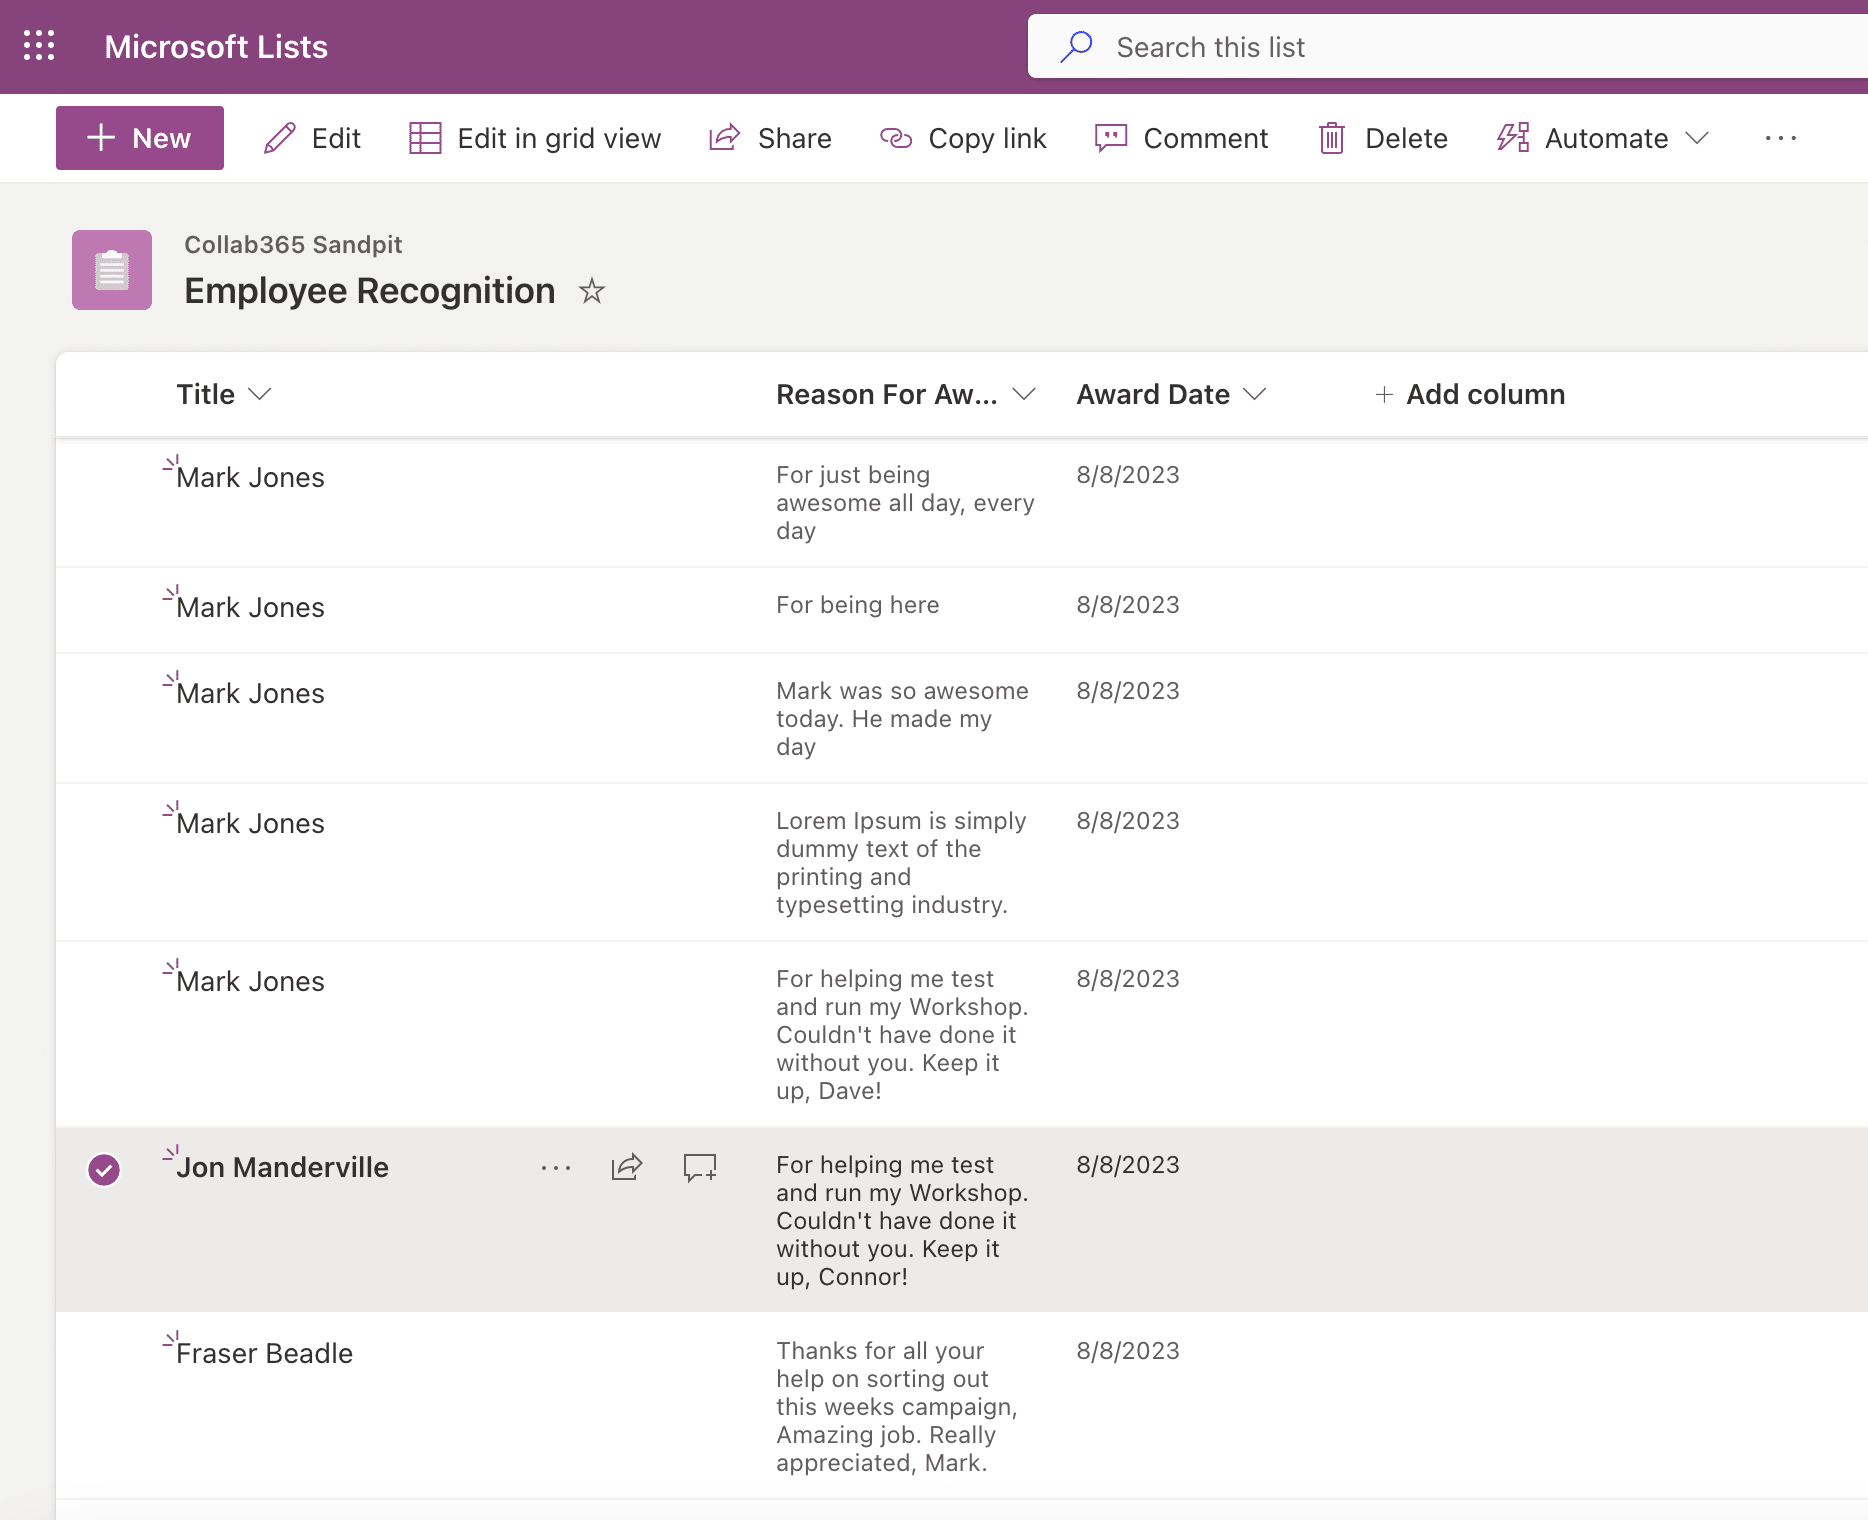Star the Employee Recognition list as favorite

coord(592,292)
